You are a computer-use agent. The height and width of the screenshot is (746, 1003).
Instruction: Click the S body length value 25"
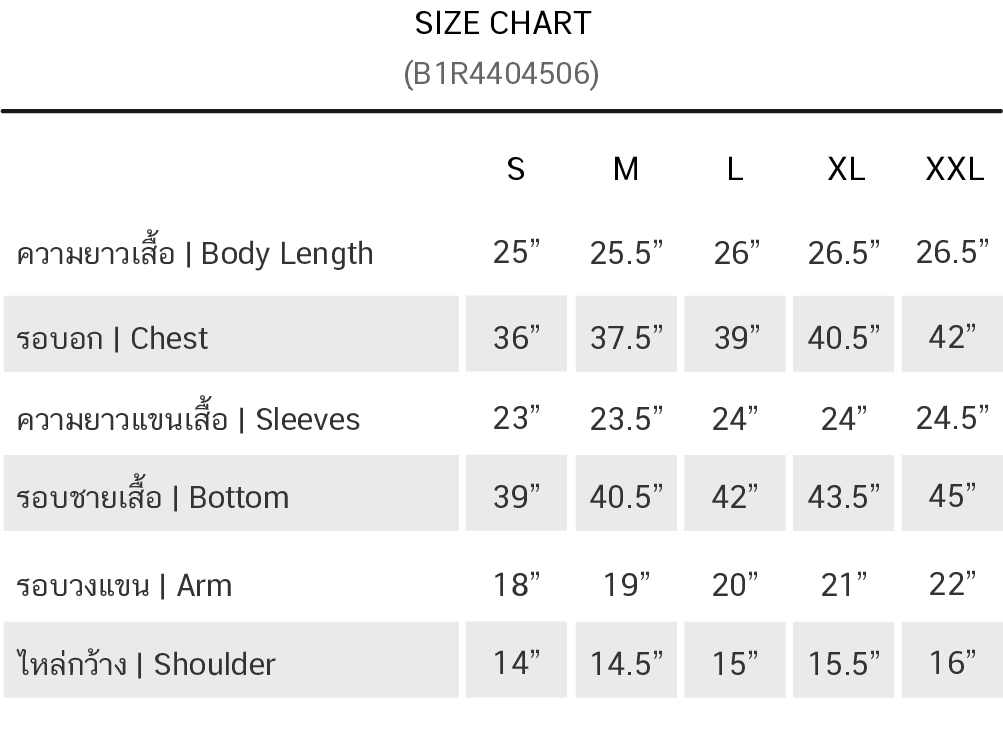pos(516,252)
